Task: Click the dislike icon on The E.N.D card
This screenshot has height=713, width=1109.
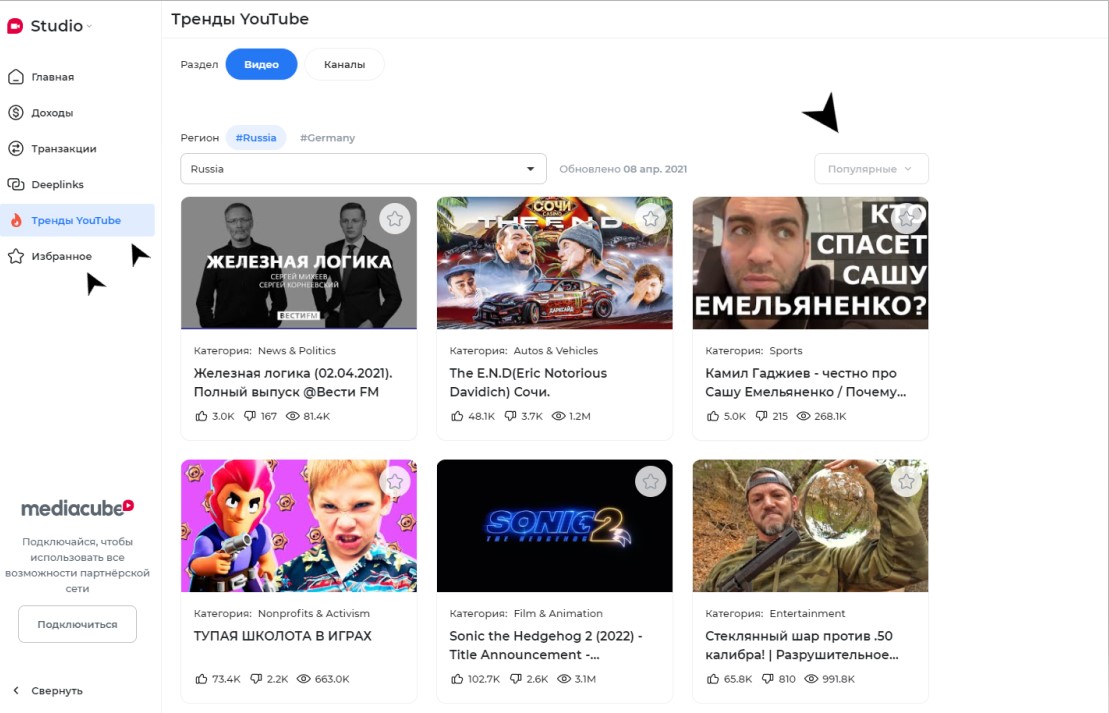Action: [x=510, y=416]
